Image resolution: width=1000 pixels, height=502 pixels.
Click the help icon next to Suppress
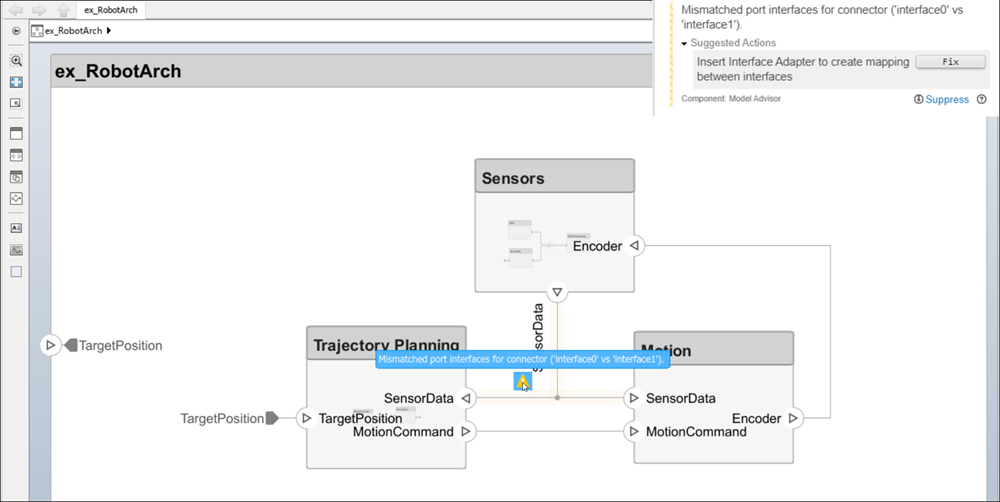(981, 100)
